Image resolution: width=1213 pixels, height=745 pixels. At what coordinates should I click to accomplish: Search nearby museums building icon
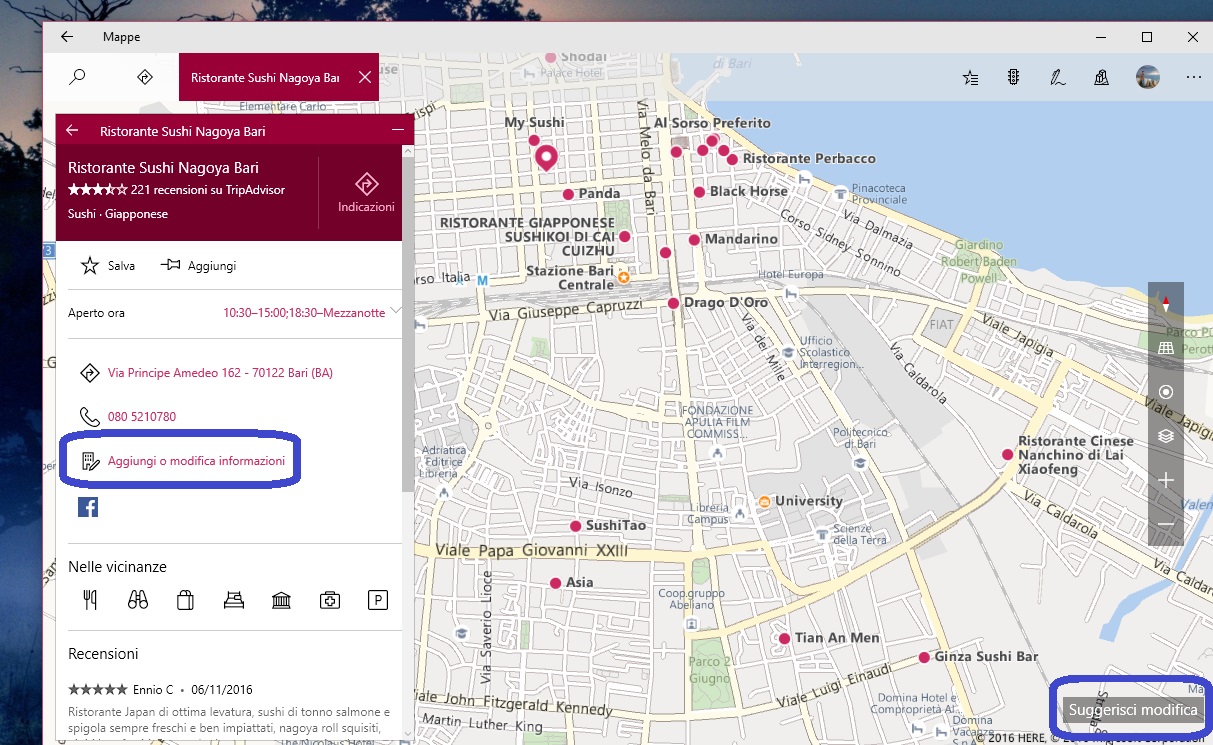tap(281, 600)
